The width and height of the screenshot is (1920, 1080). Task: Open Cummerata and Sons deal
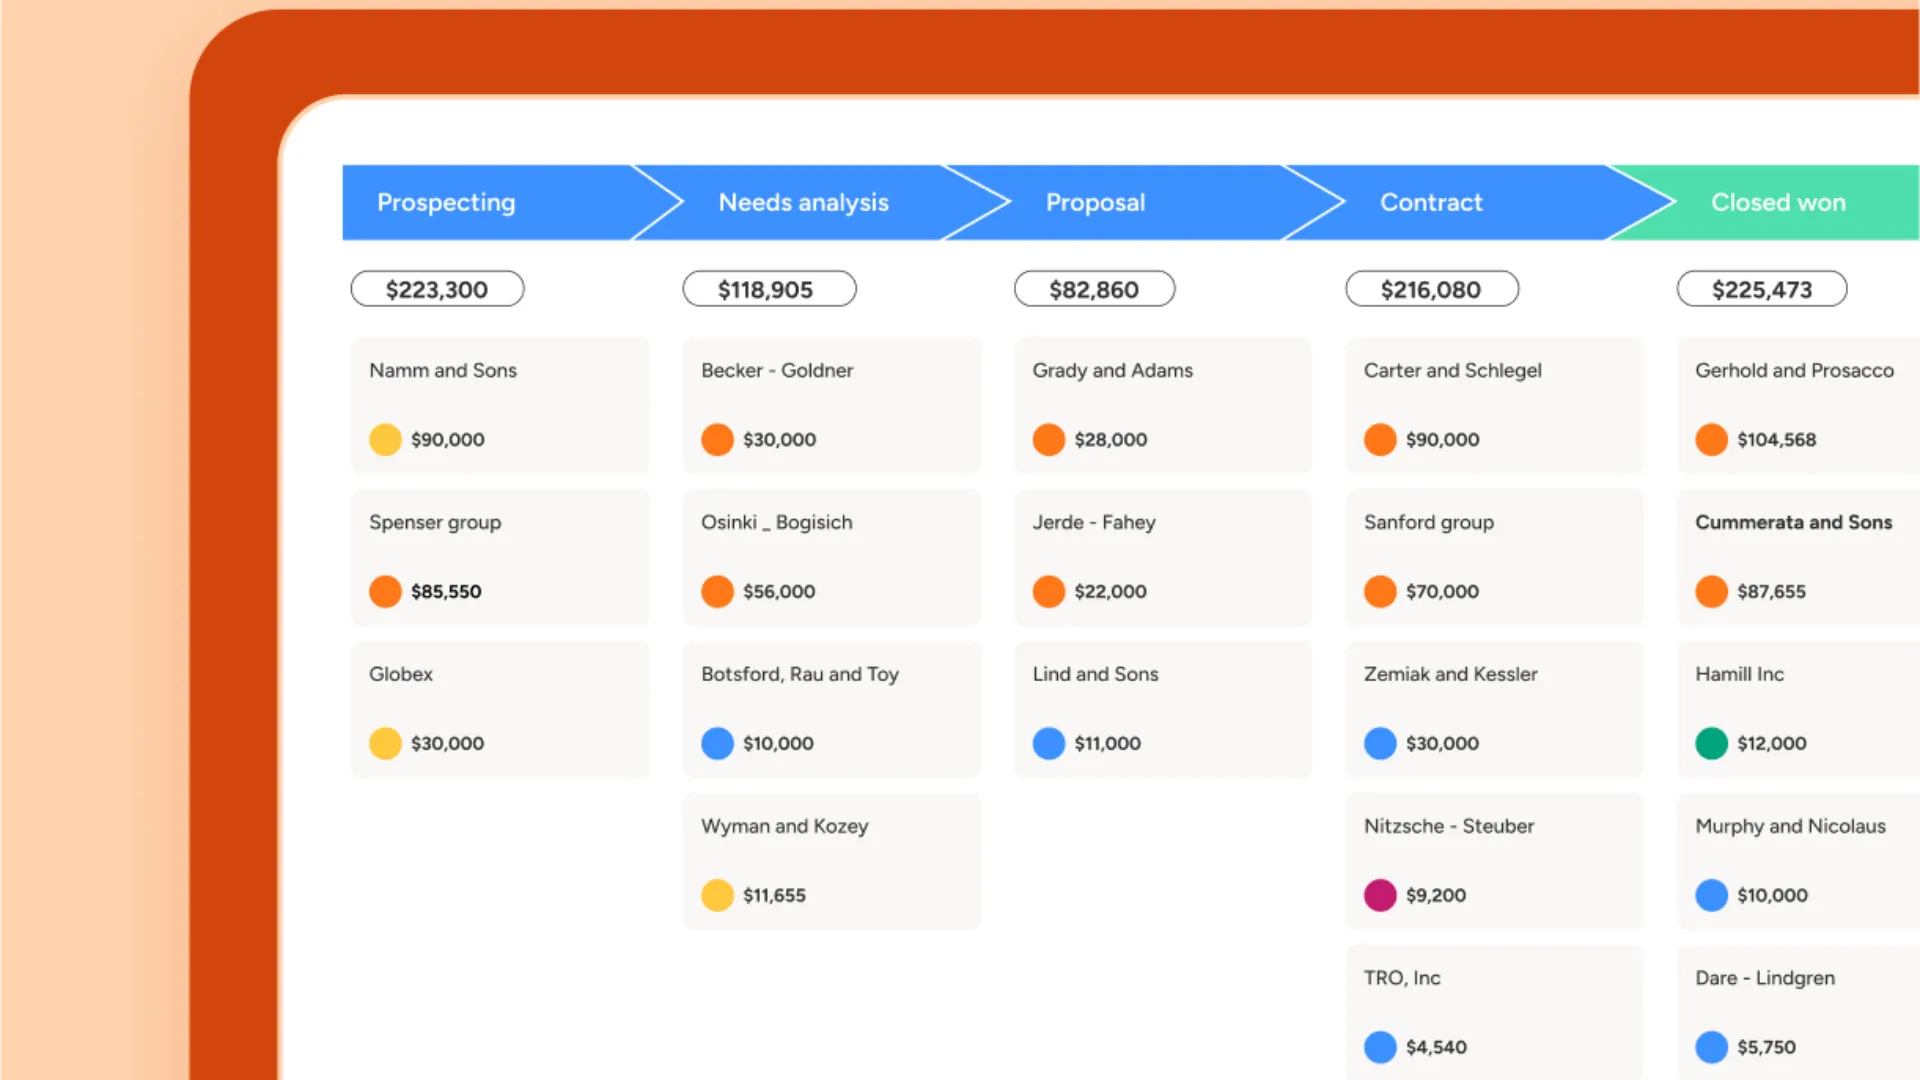(x=1795, y=556)
